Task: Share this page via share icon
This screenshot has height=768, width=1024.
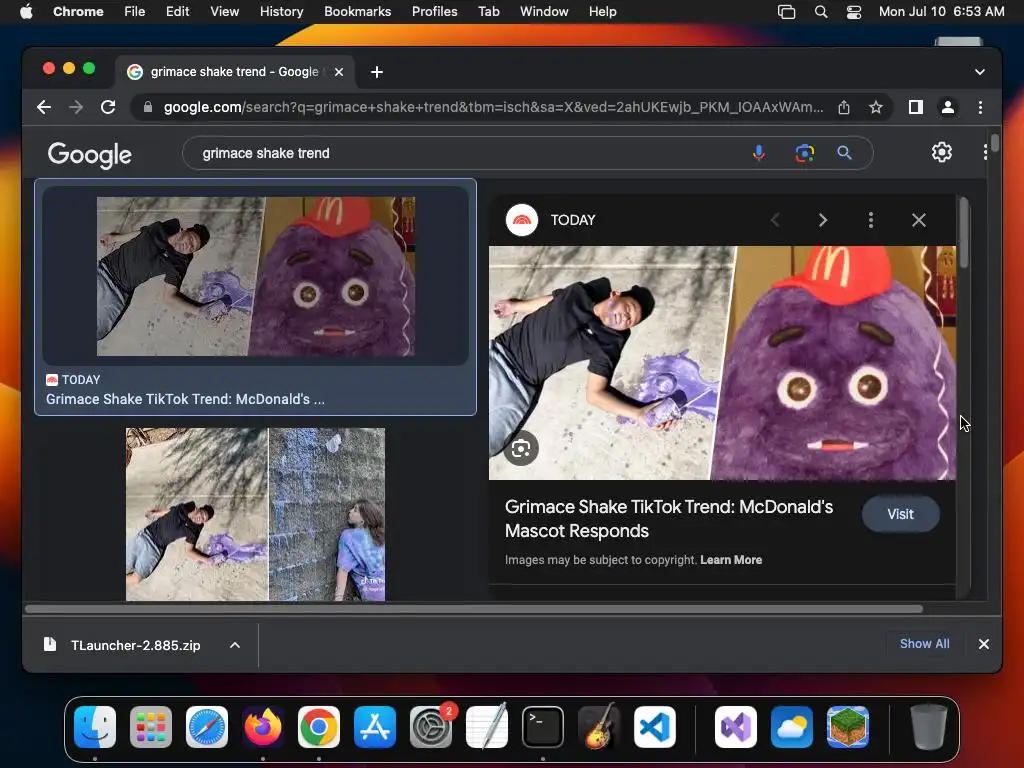Action: (x=844, y=107)
